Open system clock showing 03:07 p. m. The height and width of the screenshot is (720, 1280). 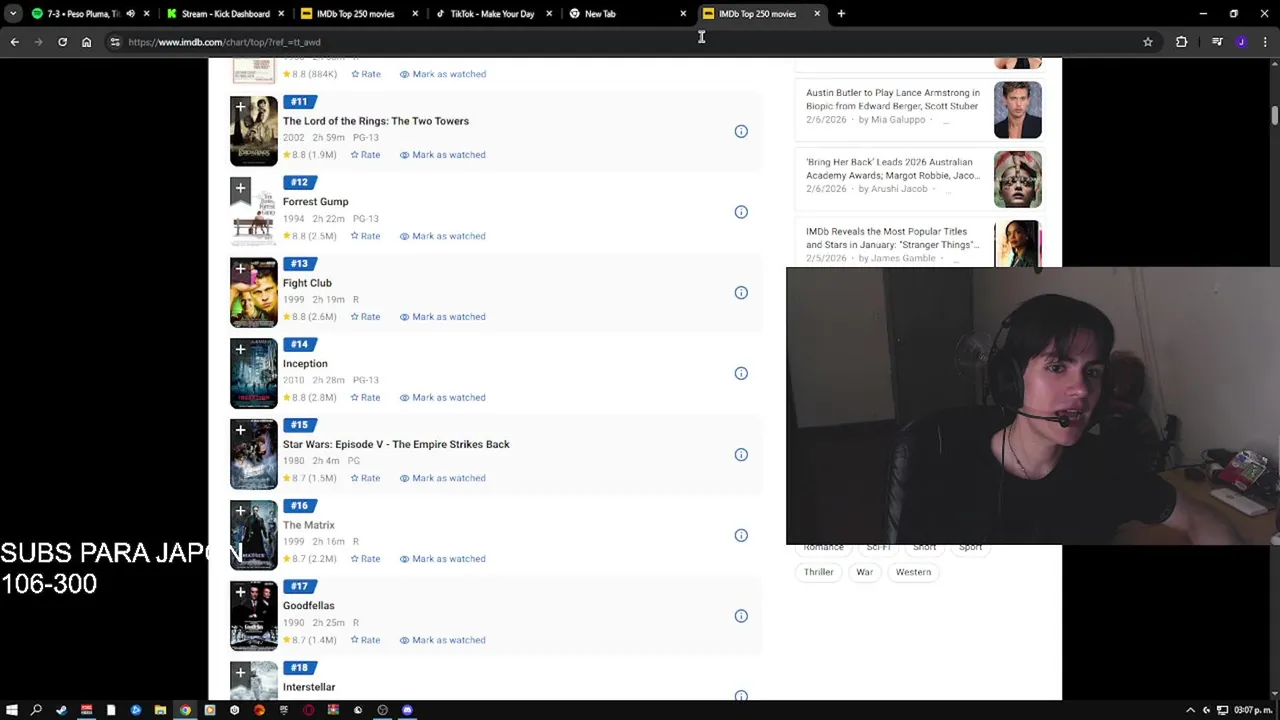[x=1253, y=710]
